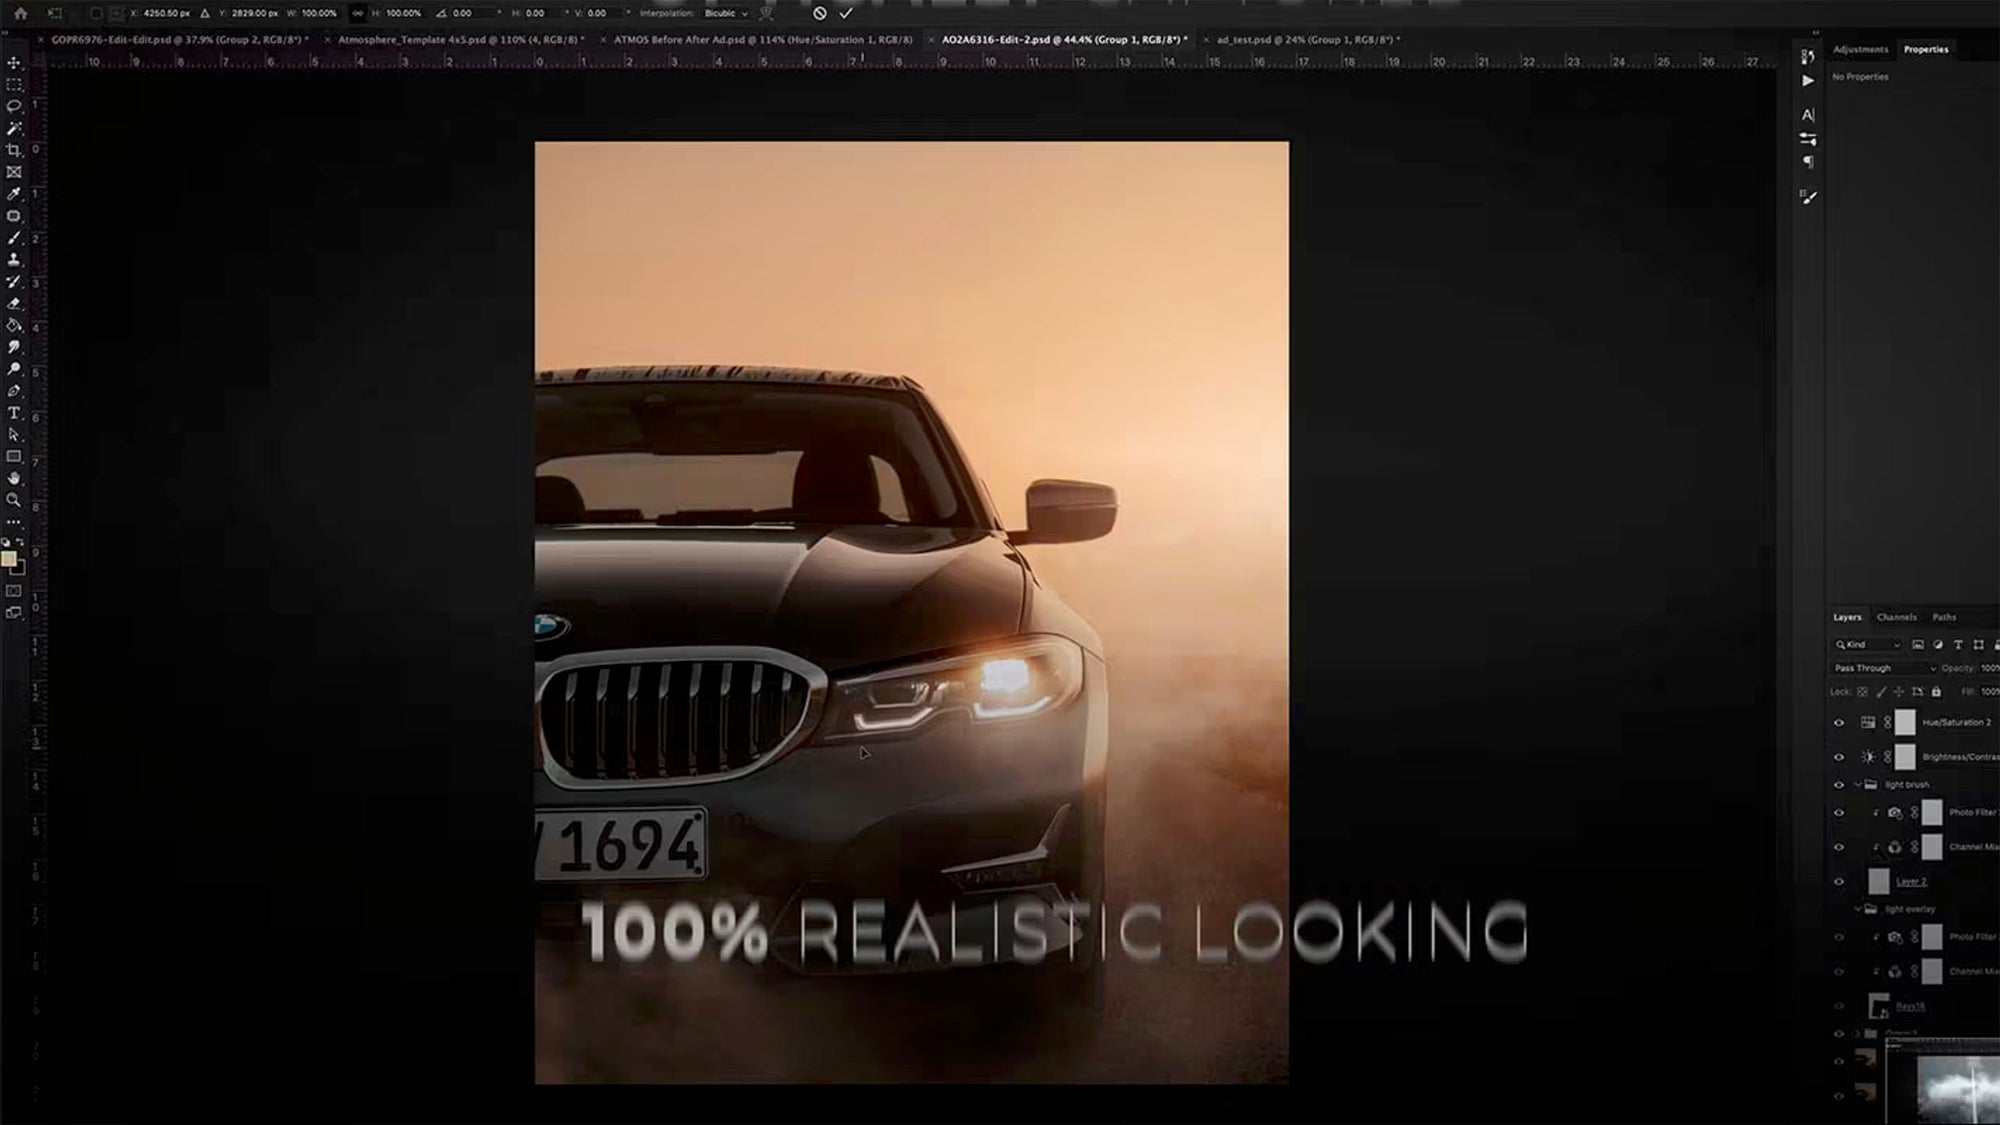Select the Move tool
The width and height of the screenshot is (2000, 1125).
coord(13,61)
